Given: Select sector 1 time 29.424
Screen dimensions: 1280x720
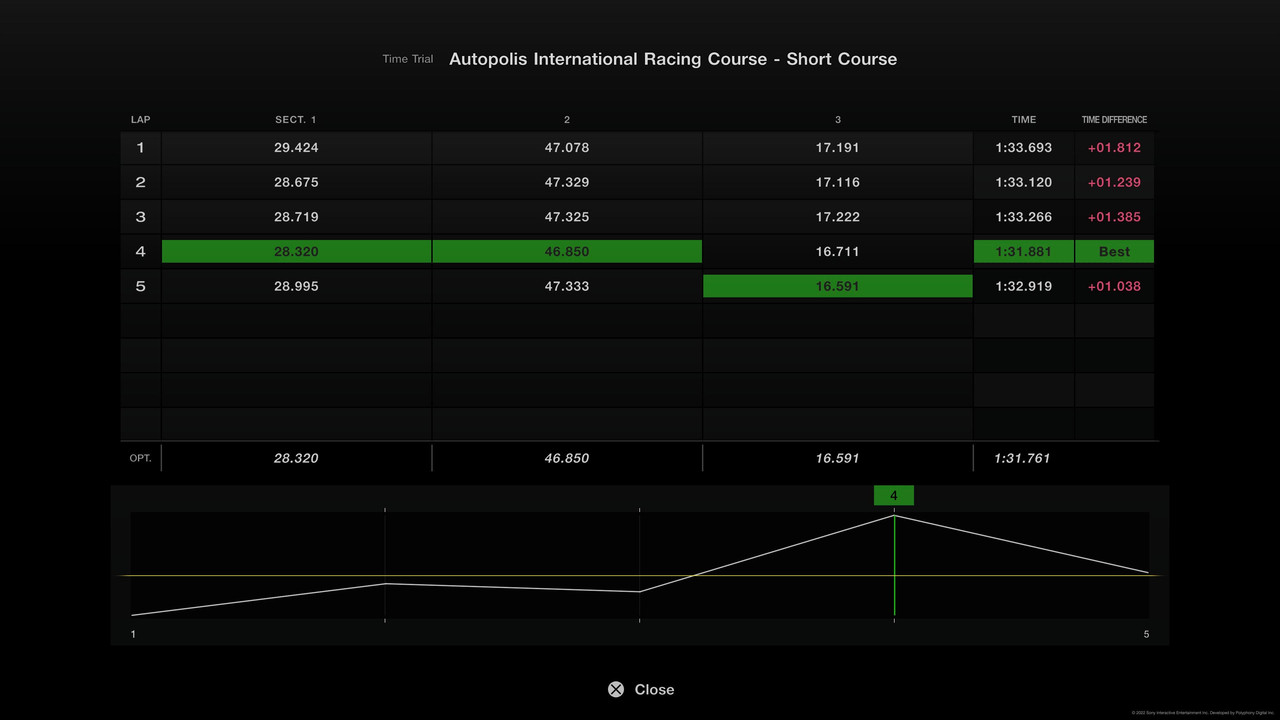Looking at the screenshot, I should pos(296,147).
